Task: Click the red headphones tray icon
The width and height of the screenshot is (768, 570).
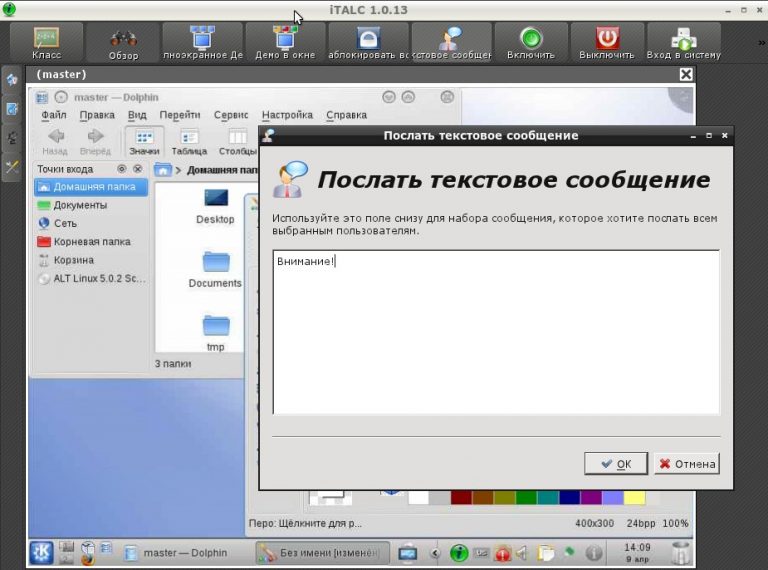Action: pos(503,553)
